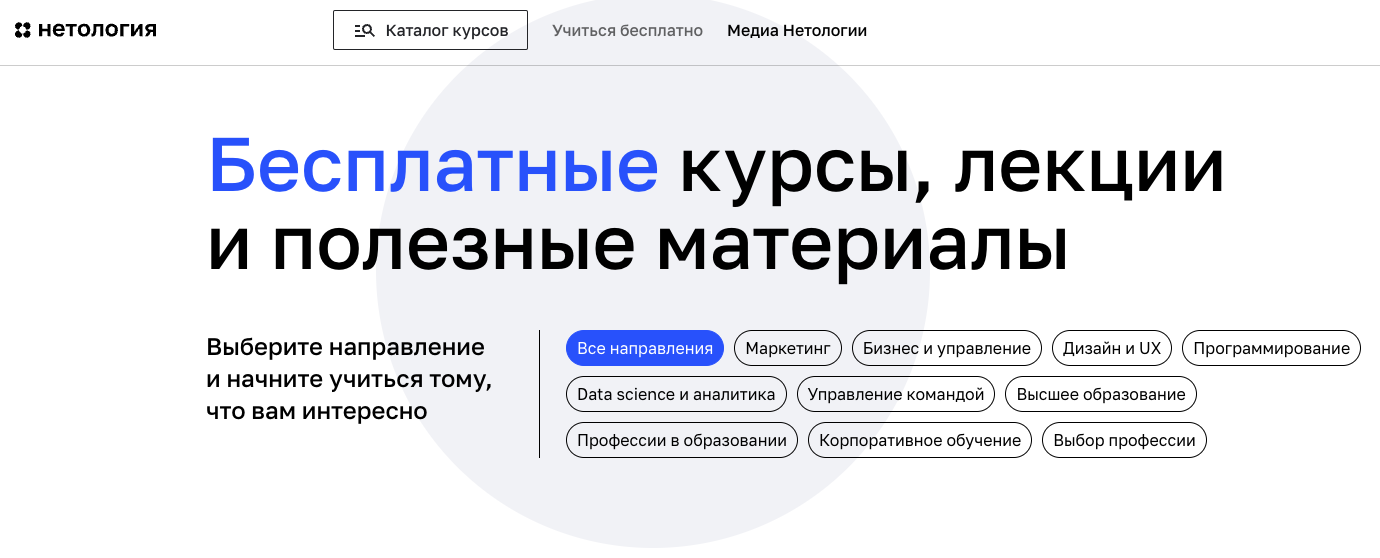
Task: Choose the Высшее образование filter
Action: (1101, 394)
